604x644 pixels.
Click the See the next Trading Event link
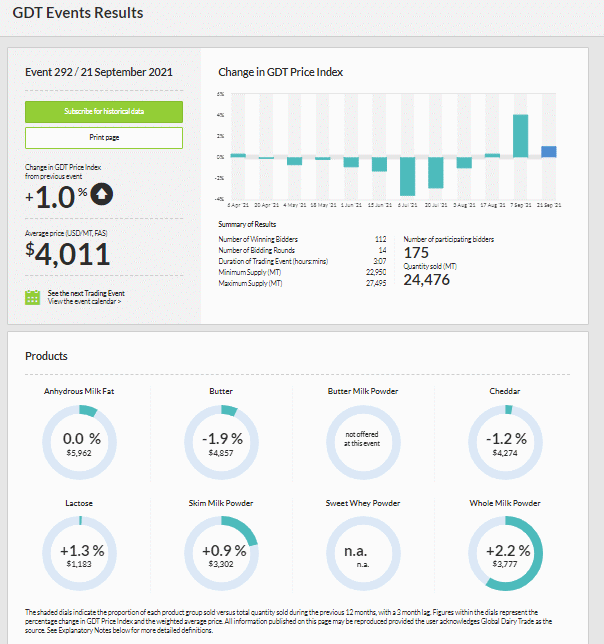pos(86,293)
